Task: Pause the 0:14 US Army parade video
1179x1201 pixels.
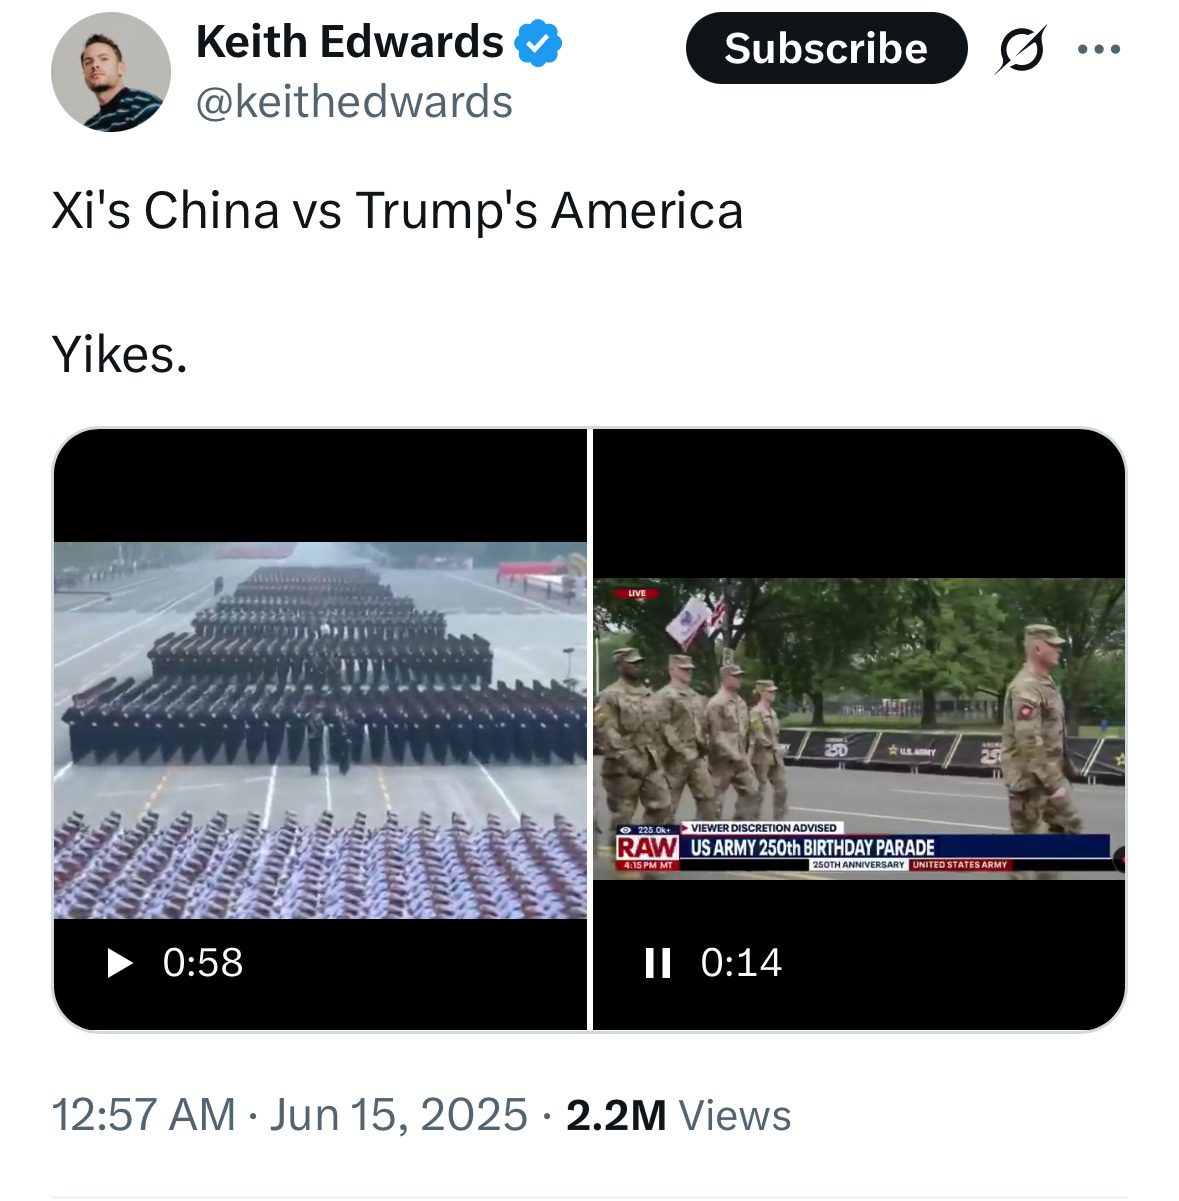Action: click(x=657, y=963)
